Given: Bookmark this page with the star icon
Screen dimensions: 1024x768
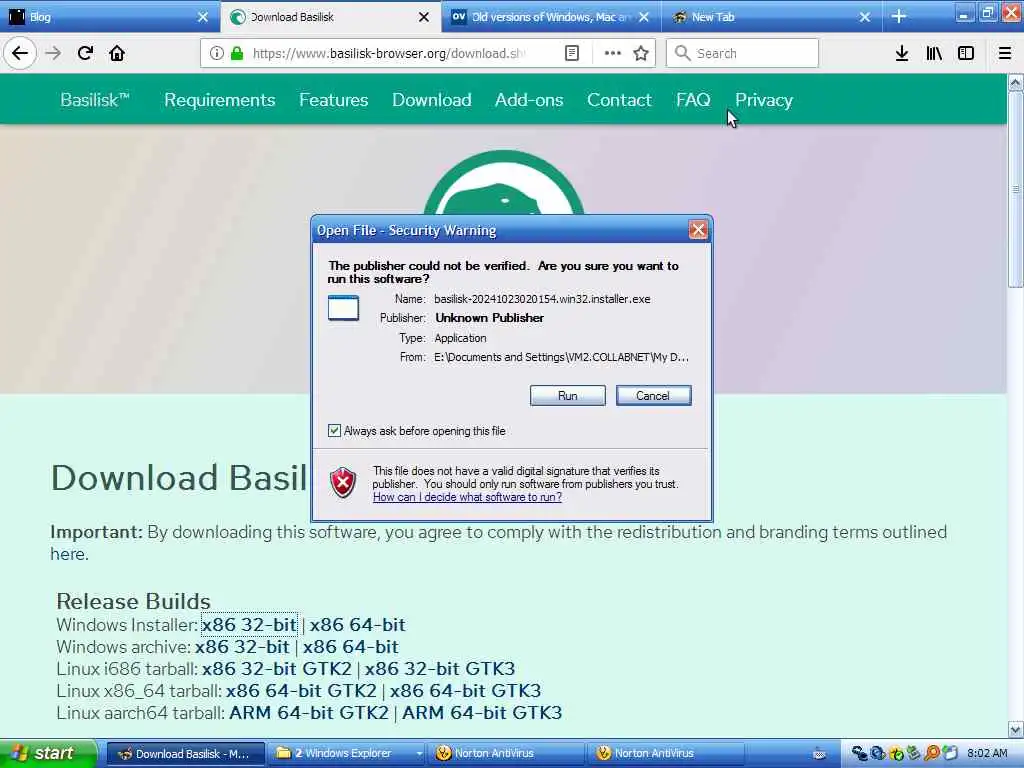Looking at the screenshot, I should point(641,53).
